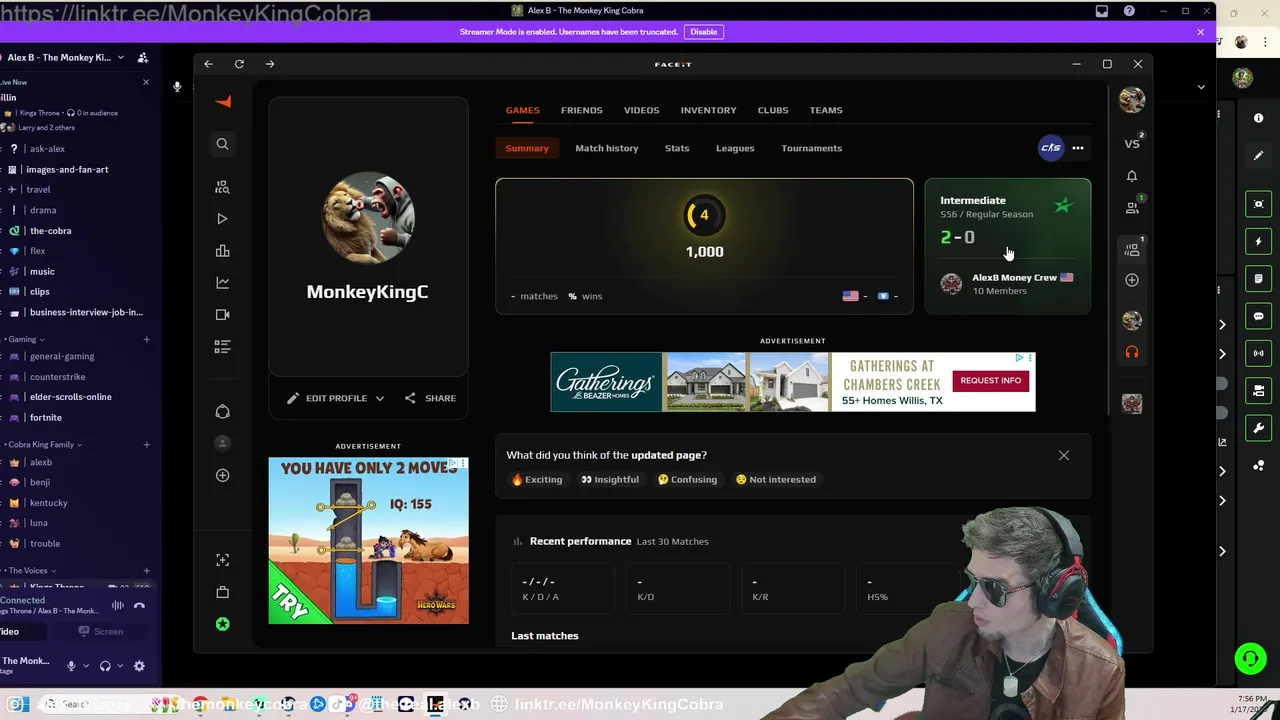The image size is (1280, 720).
Task: Open the feed list icon in FACEIT sidebar
Action: point(222,347)
